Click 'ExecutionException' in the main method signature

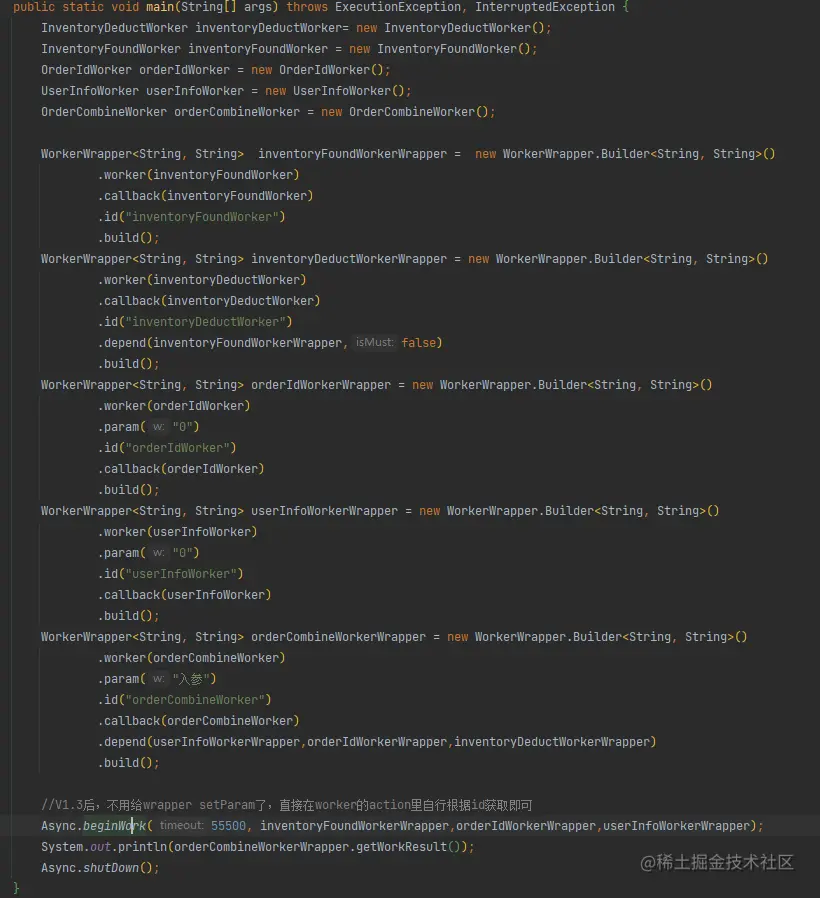[x=398, y=7]
